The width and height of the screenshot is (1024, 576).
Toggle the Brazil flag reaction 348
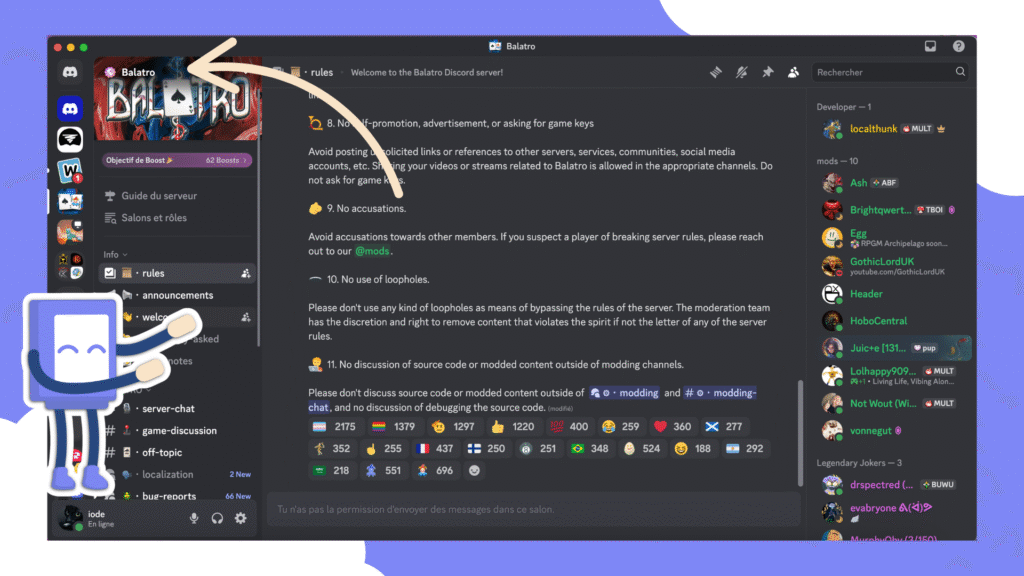pyautogui.click(x=590, y=449)
